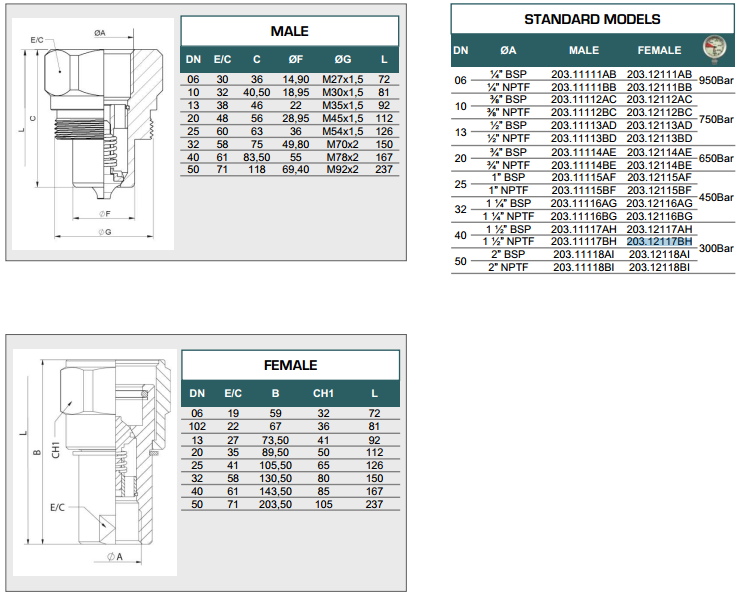Select the MALE table title
This screenshot has height=602, width=742.
290,31
